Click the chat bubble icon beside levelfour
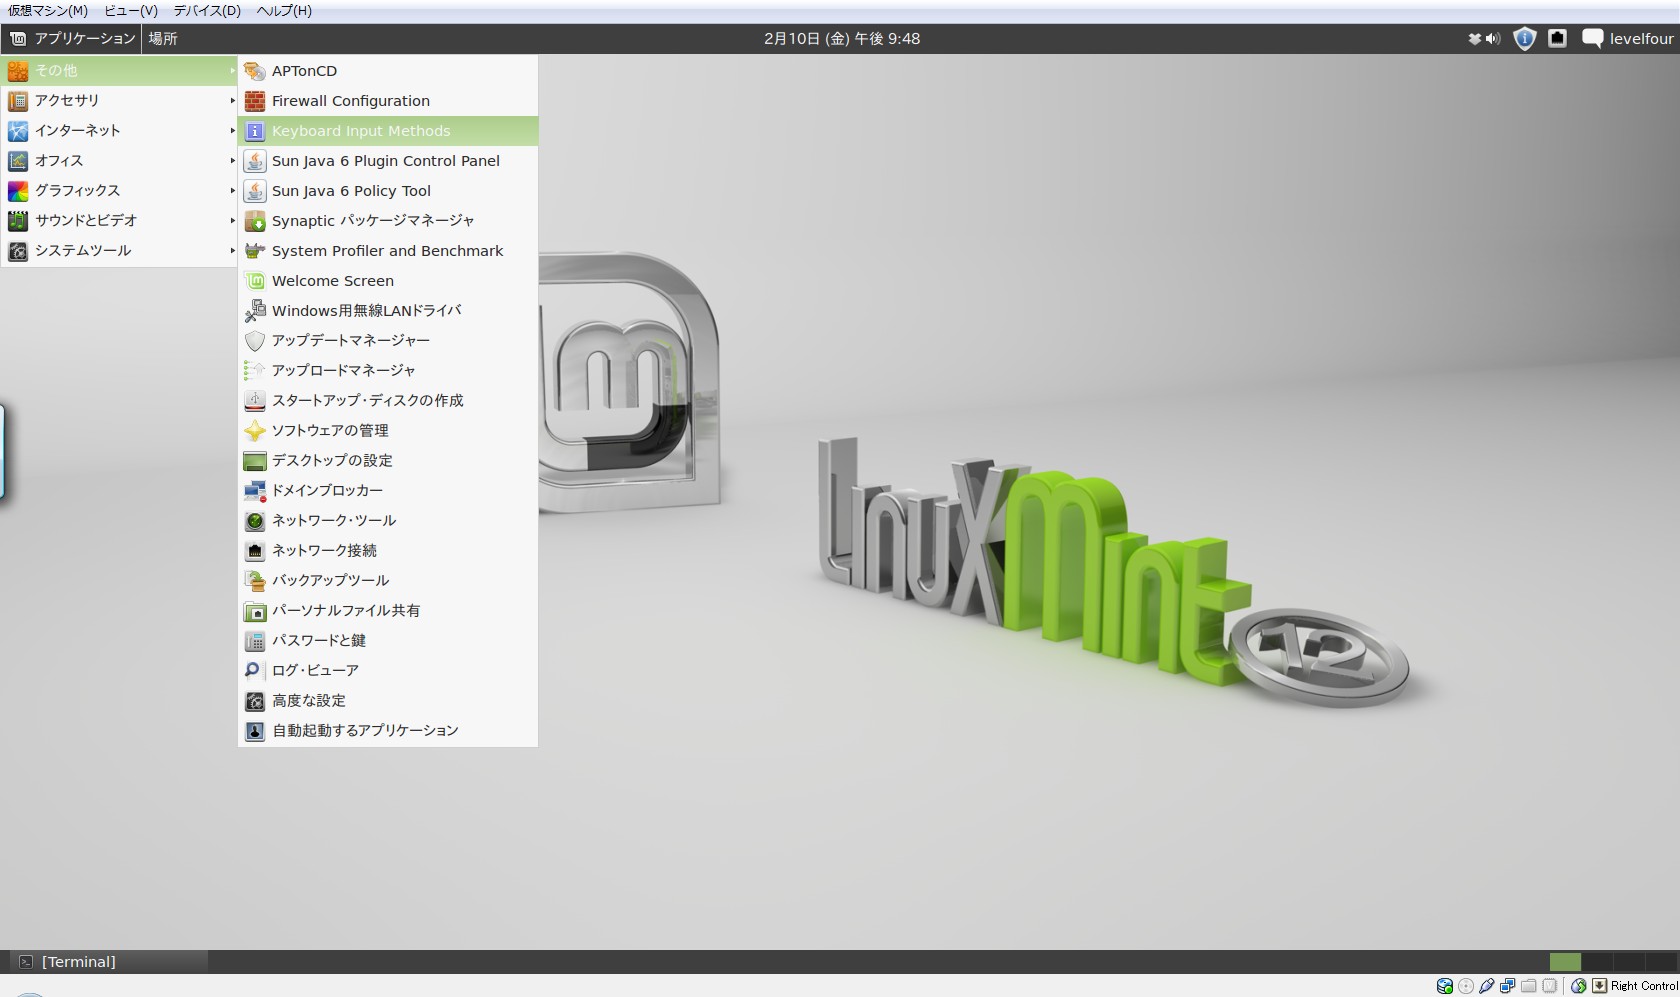Image resolution: width=1680 pixels, height=997 pixels. click(1593, 38)
